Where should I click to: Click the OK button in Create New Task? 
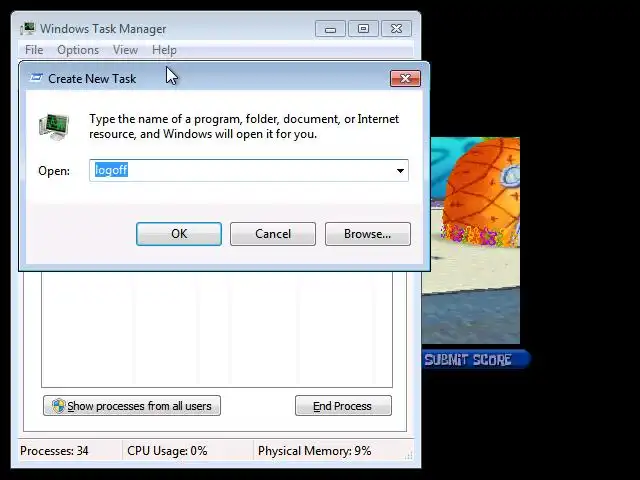pos(179,234)
